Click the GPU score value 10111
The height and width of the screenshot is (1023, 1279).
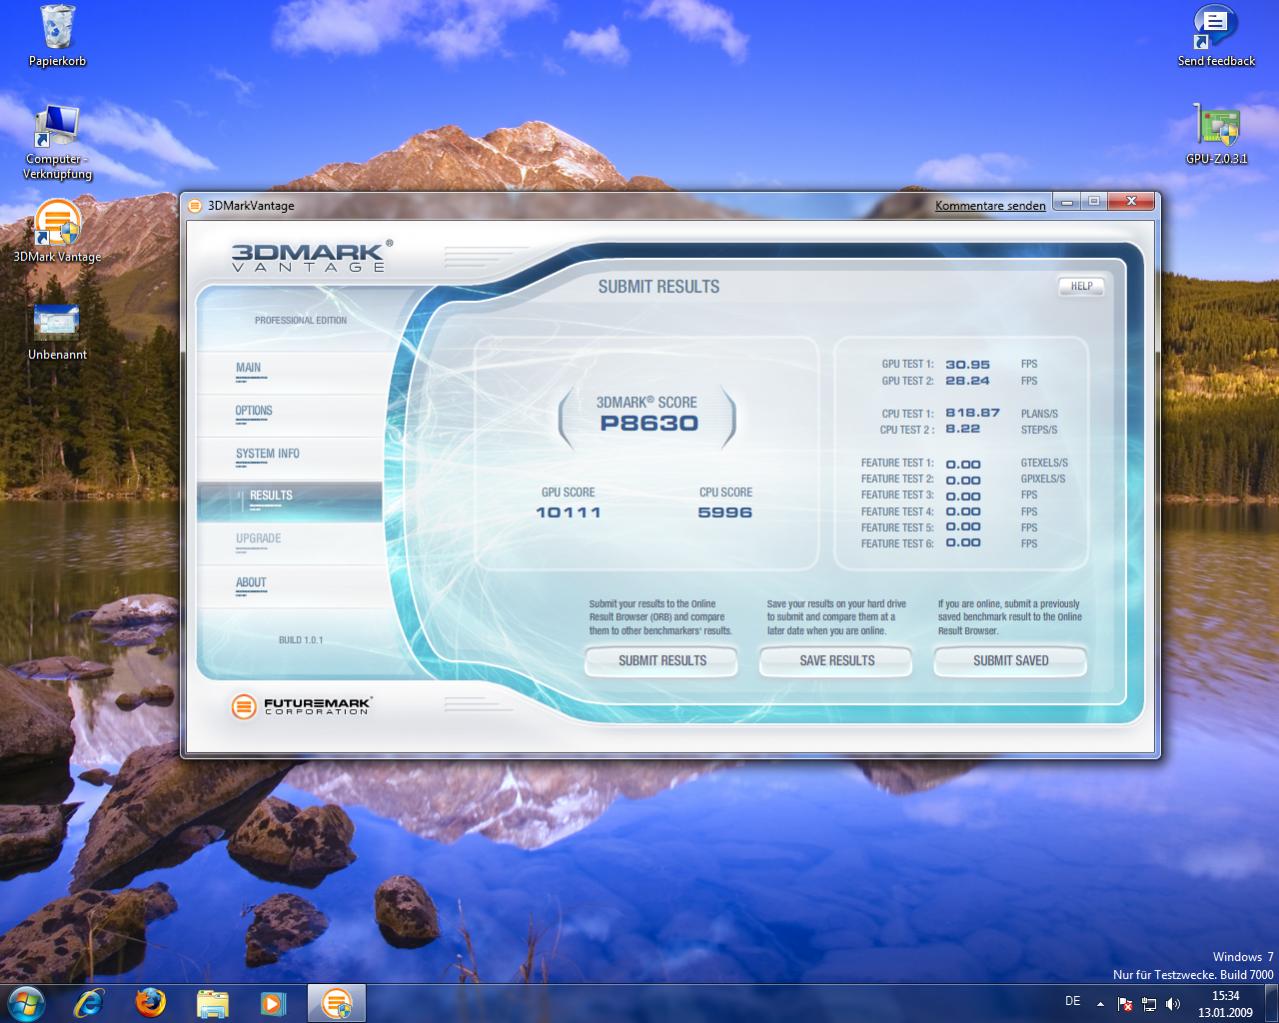[568, 512]
